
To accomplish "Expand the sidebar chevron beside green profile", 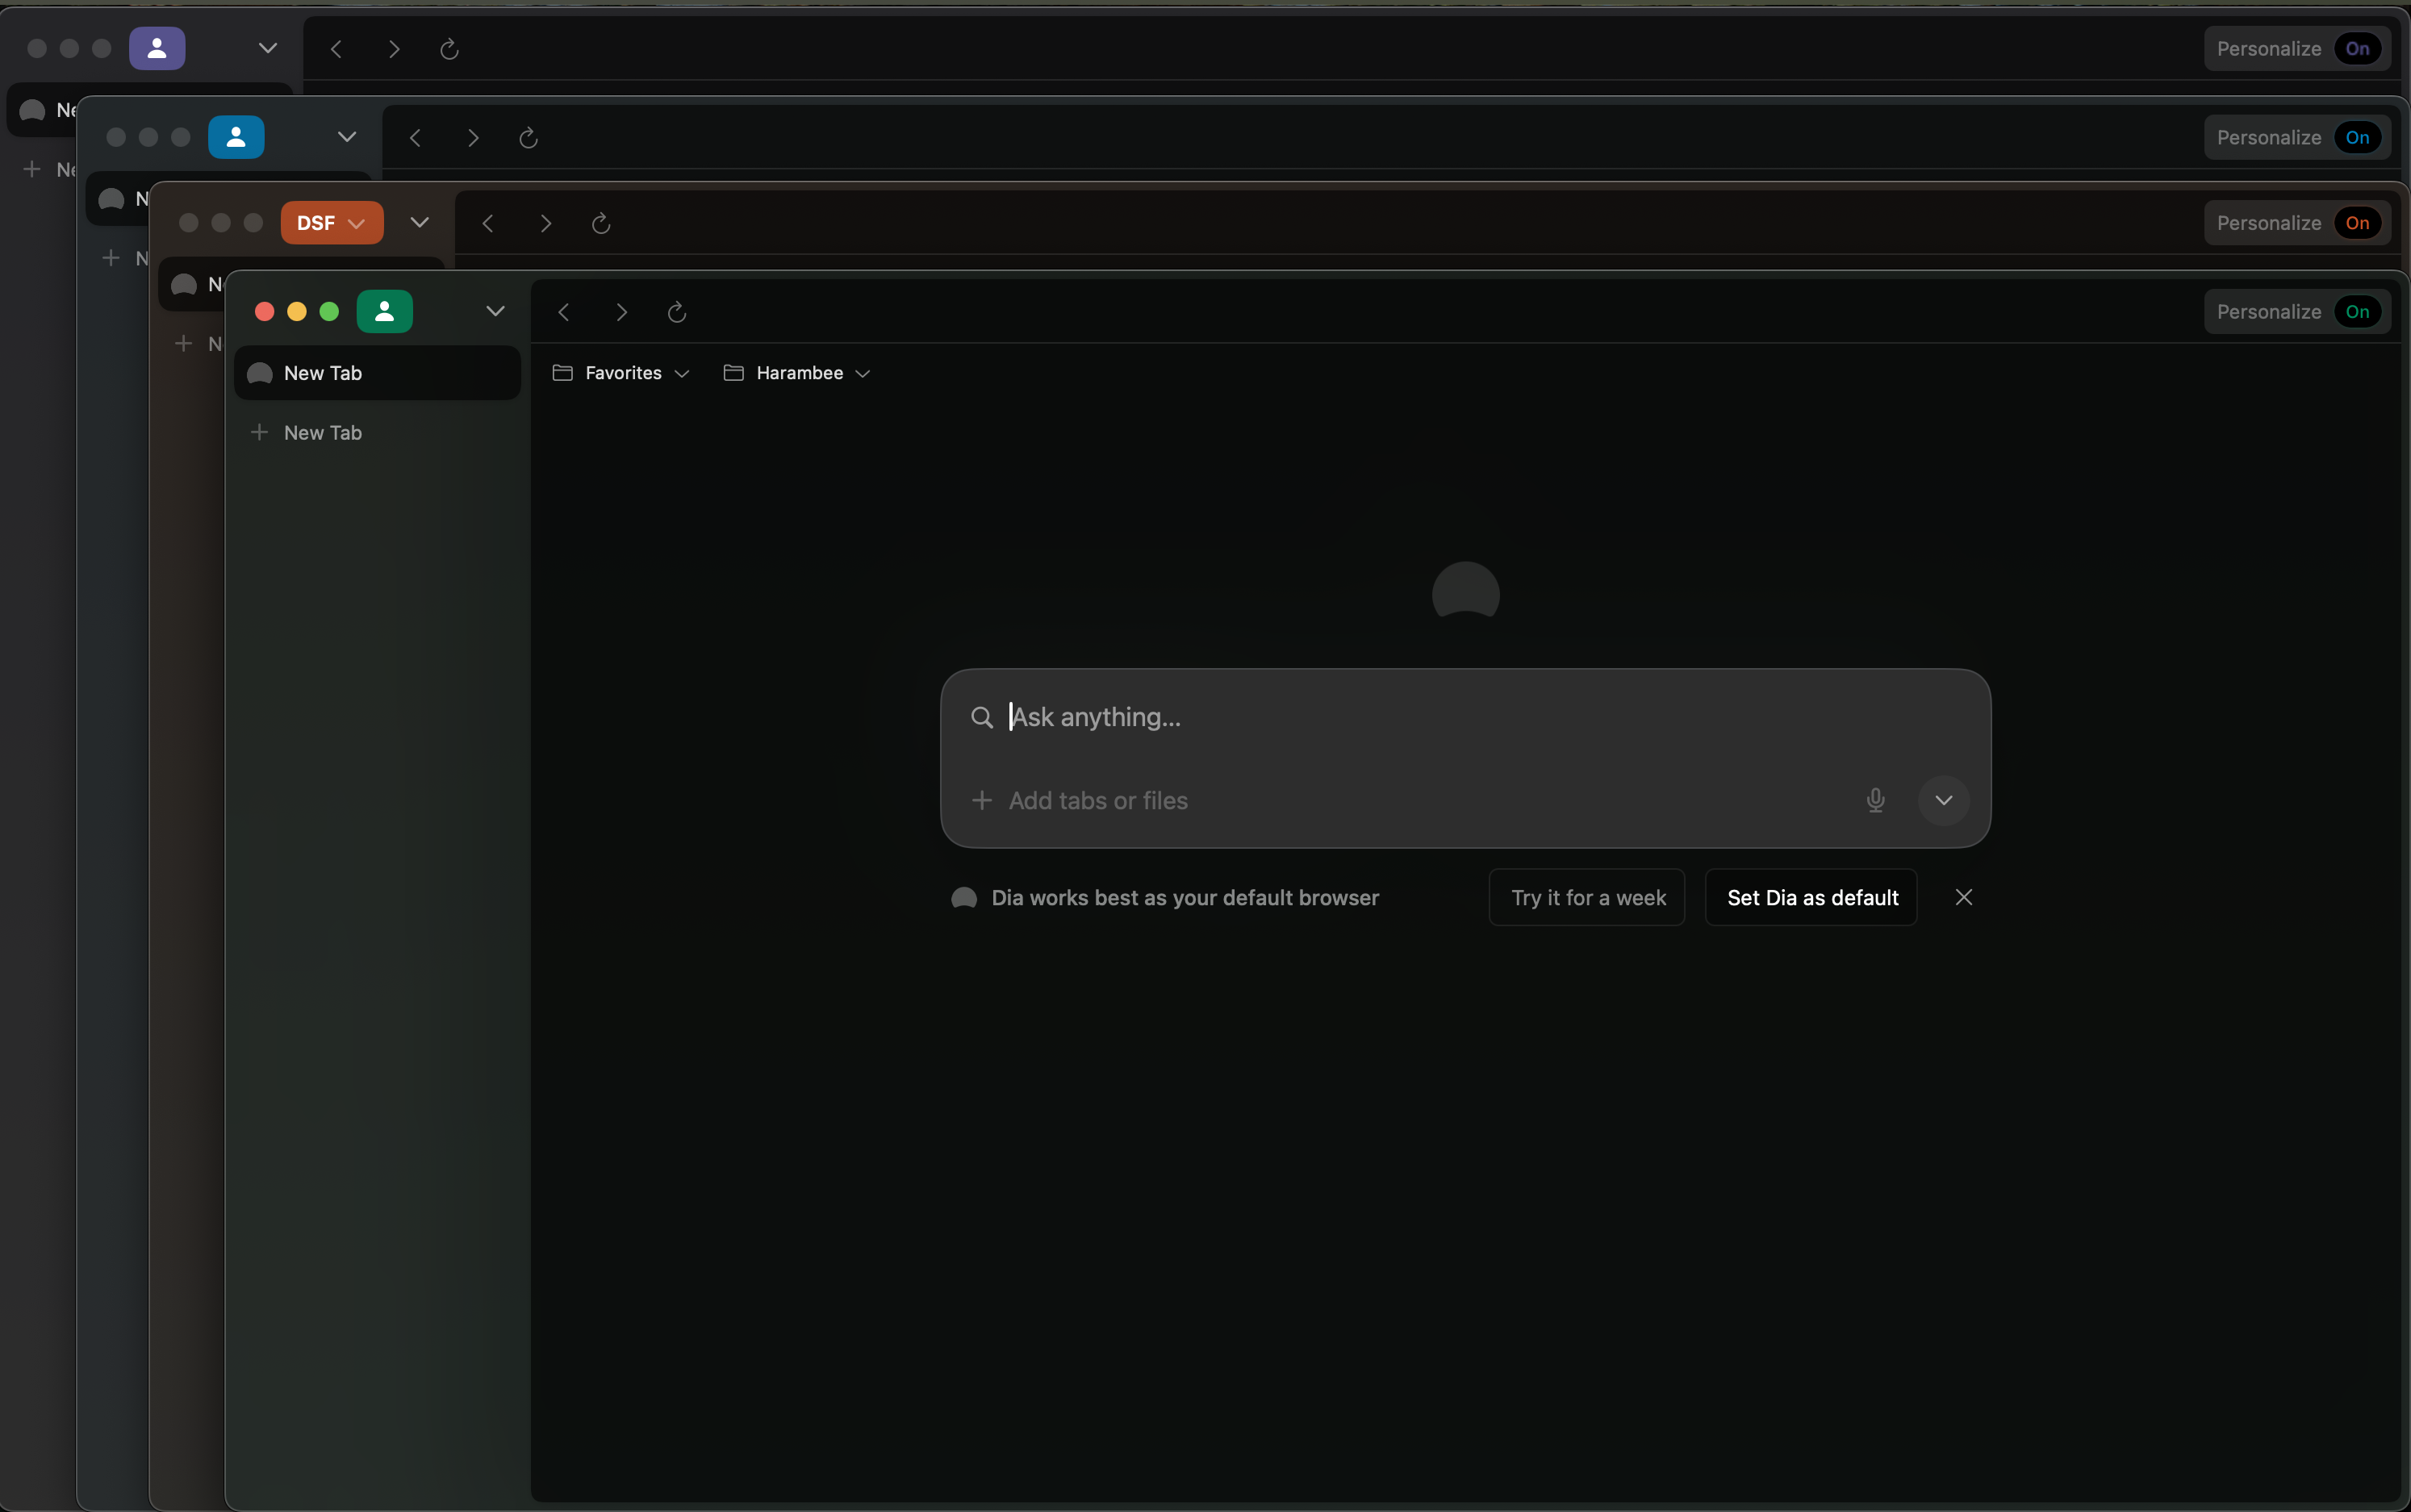I will click(x=495, y=311).
